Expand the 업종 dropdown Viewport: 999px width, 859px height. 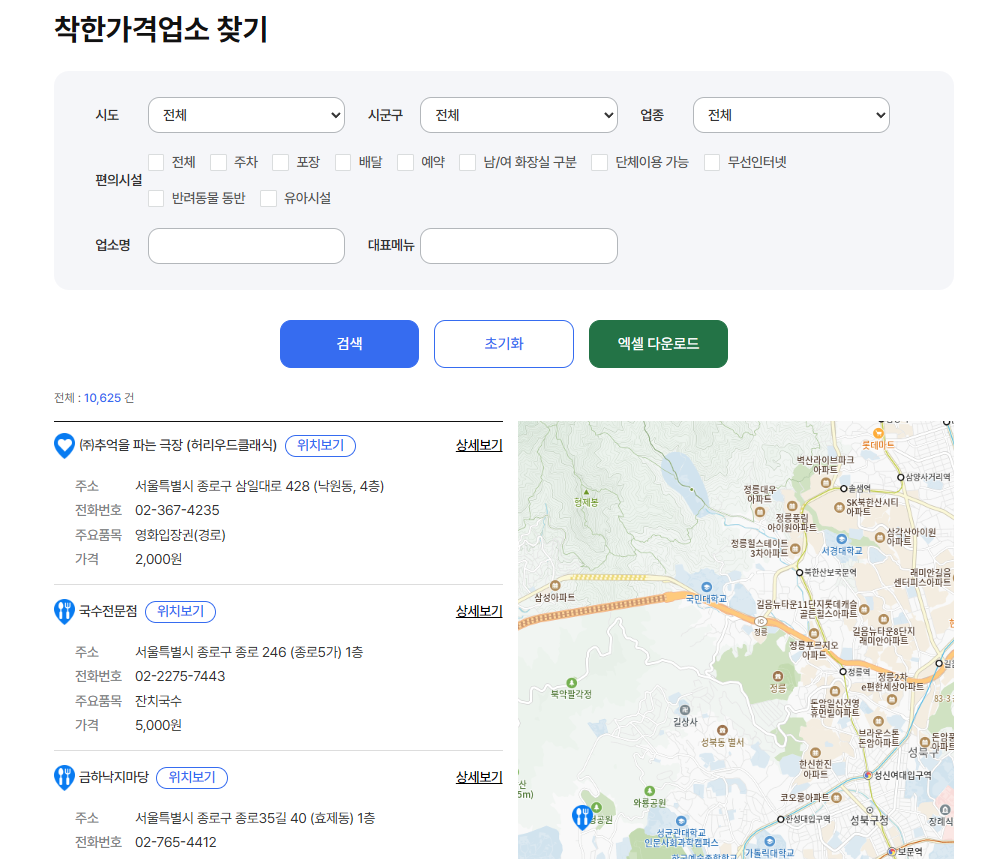pos(791,115)
